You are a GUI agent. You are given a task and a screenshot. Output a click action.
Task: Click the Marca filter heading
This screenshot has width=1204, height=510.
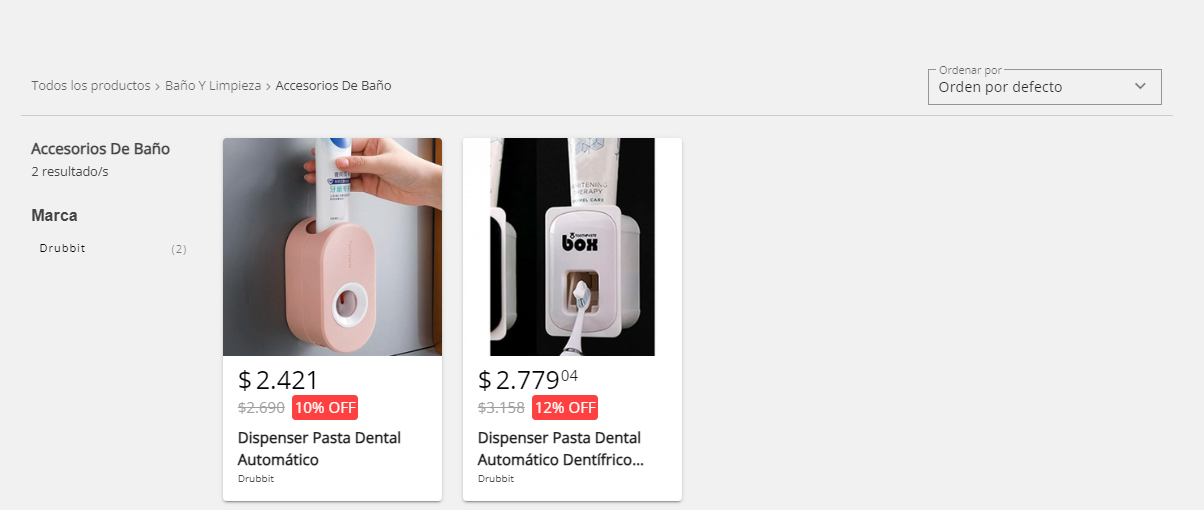click(x=54, y=215)
